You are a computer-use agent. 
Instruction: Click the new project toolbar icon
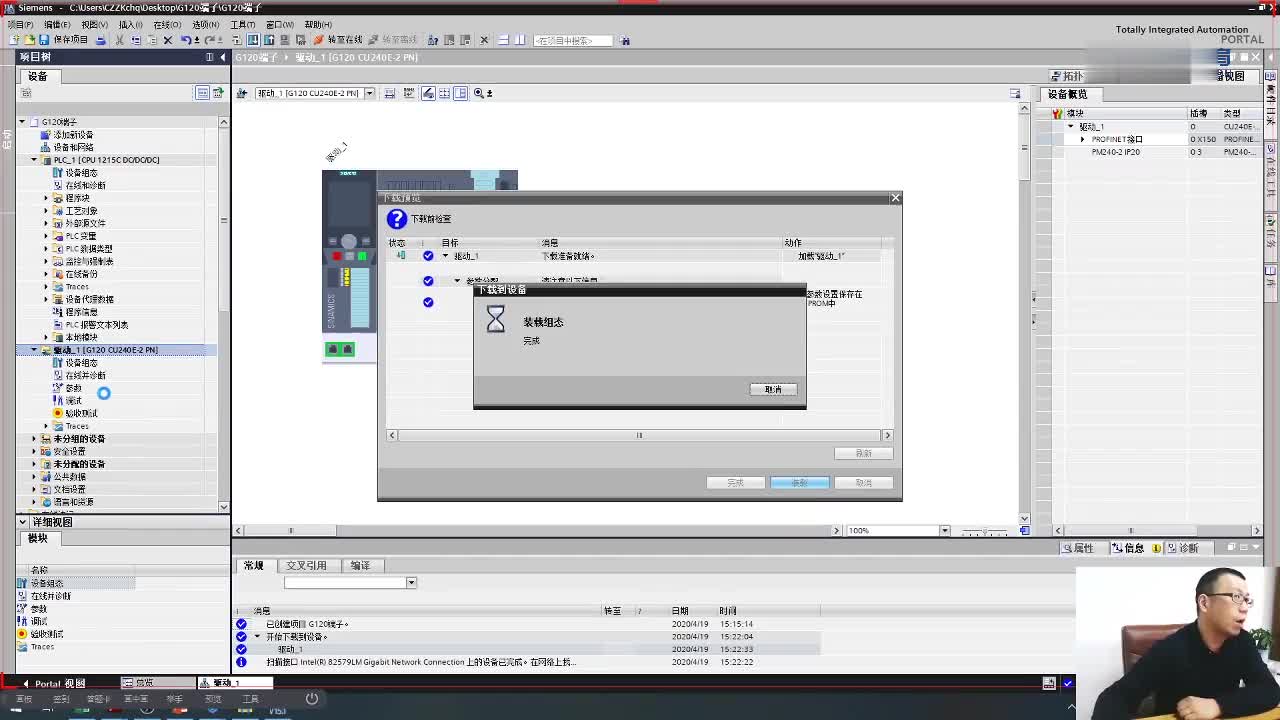(14, 40)
